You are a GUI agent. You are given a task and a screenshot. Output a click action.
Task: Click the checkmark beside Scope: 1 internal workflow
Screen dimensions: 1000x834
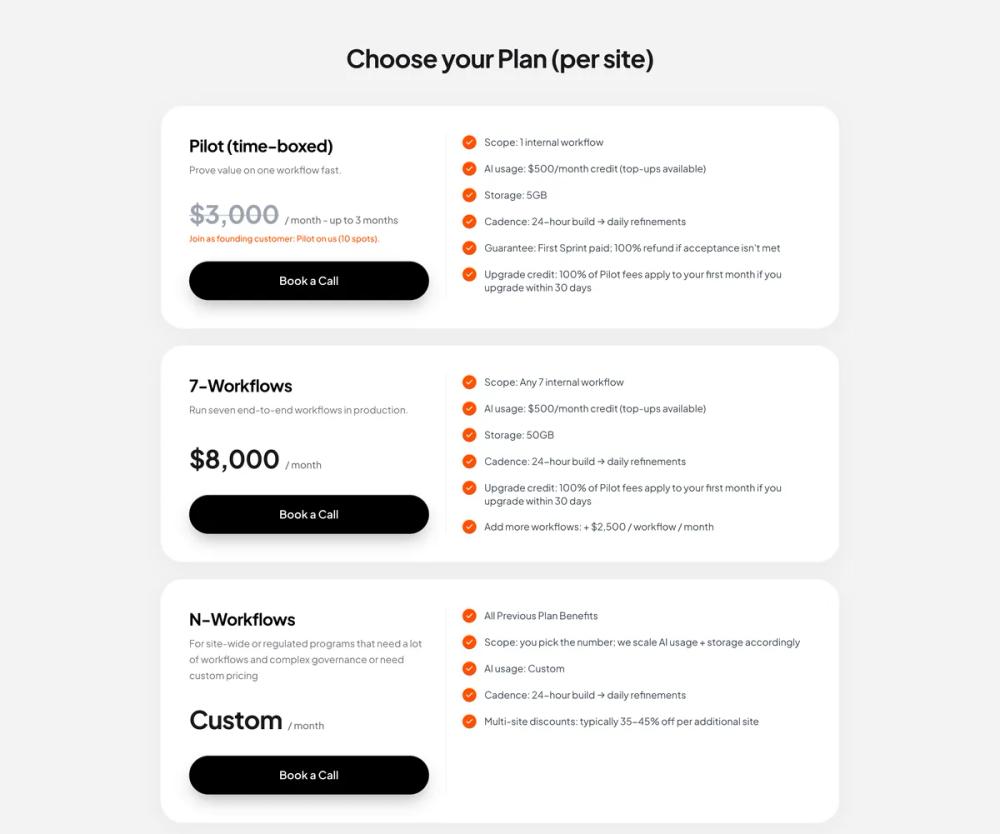point(469,142)
